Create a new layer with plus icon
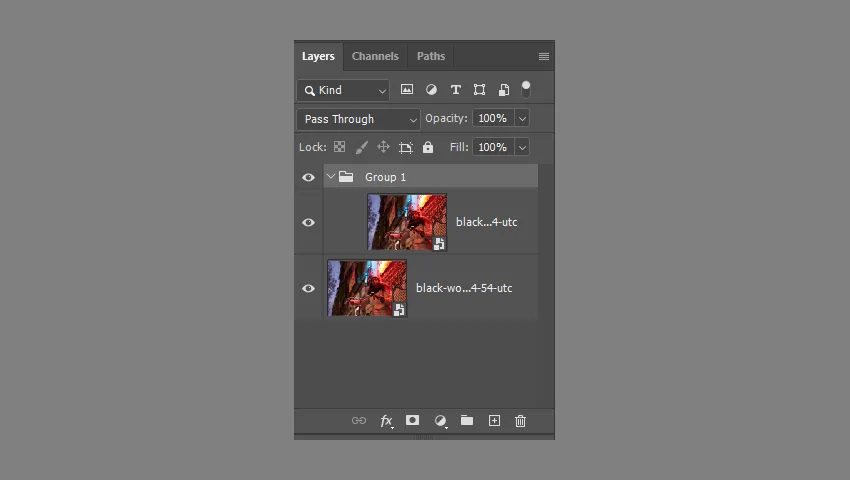This screenshot has height=480, width=850. click(494, 421)
